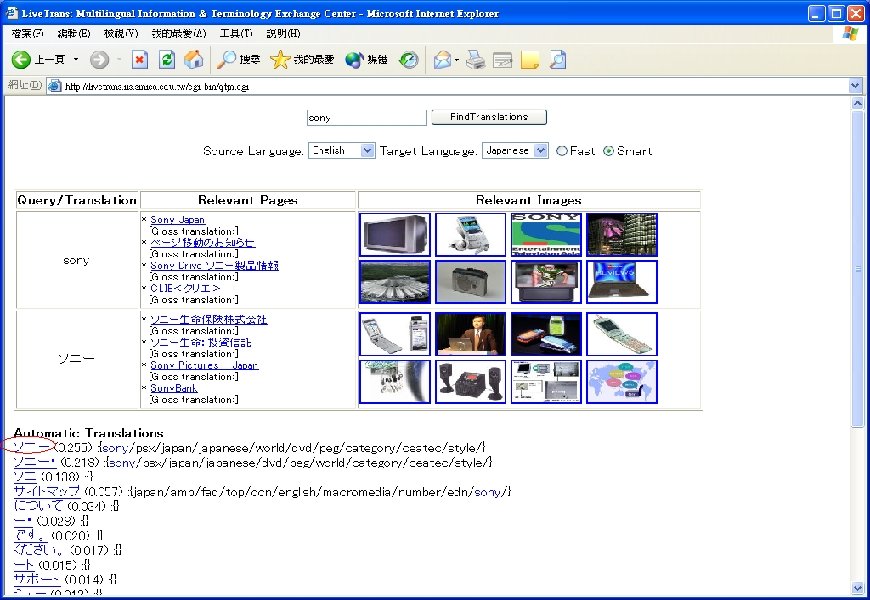Click the Research magnifier document icon
This screenshot has width=870, height=600.
click(x=558, y=59)
